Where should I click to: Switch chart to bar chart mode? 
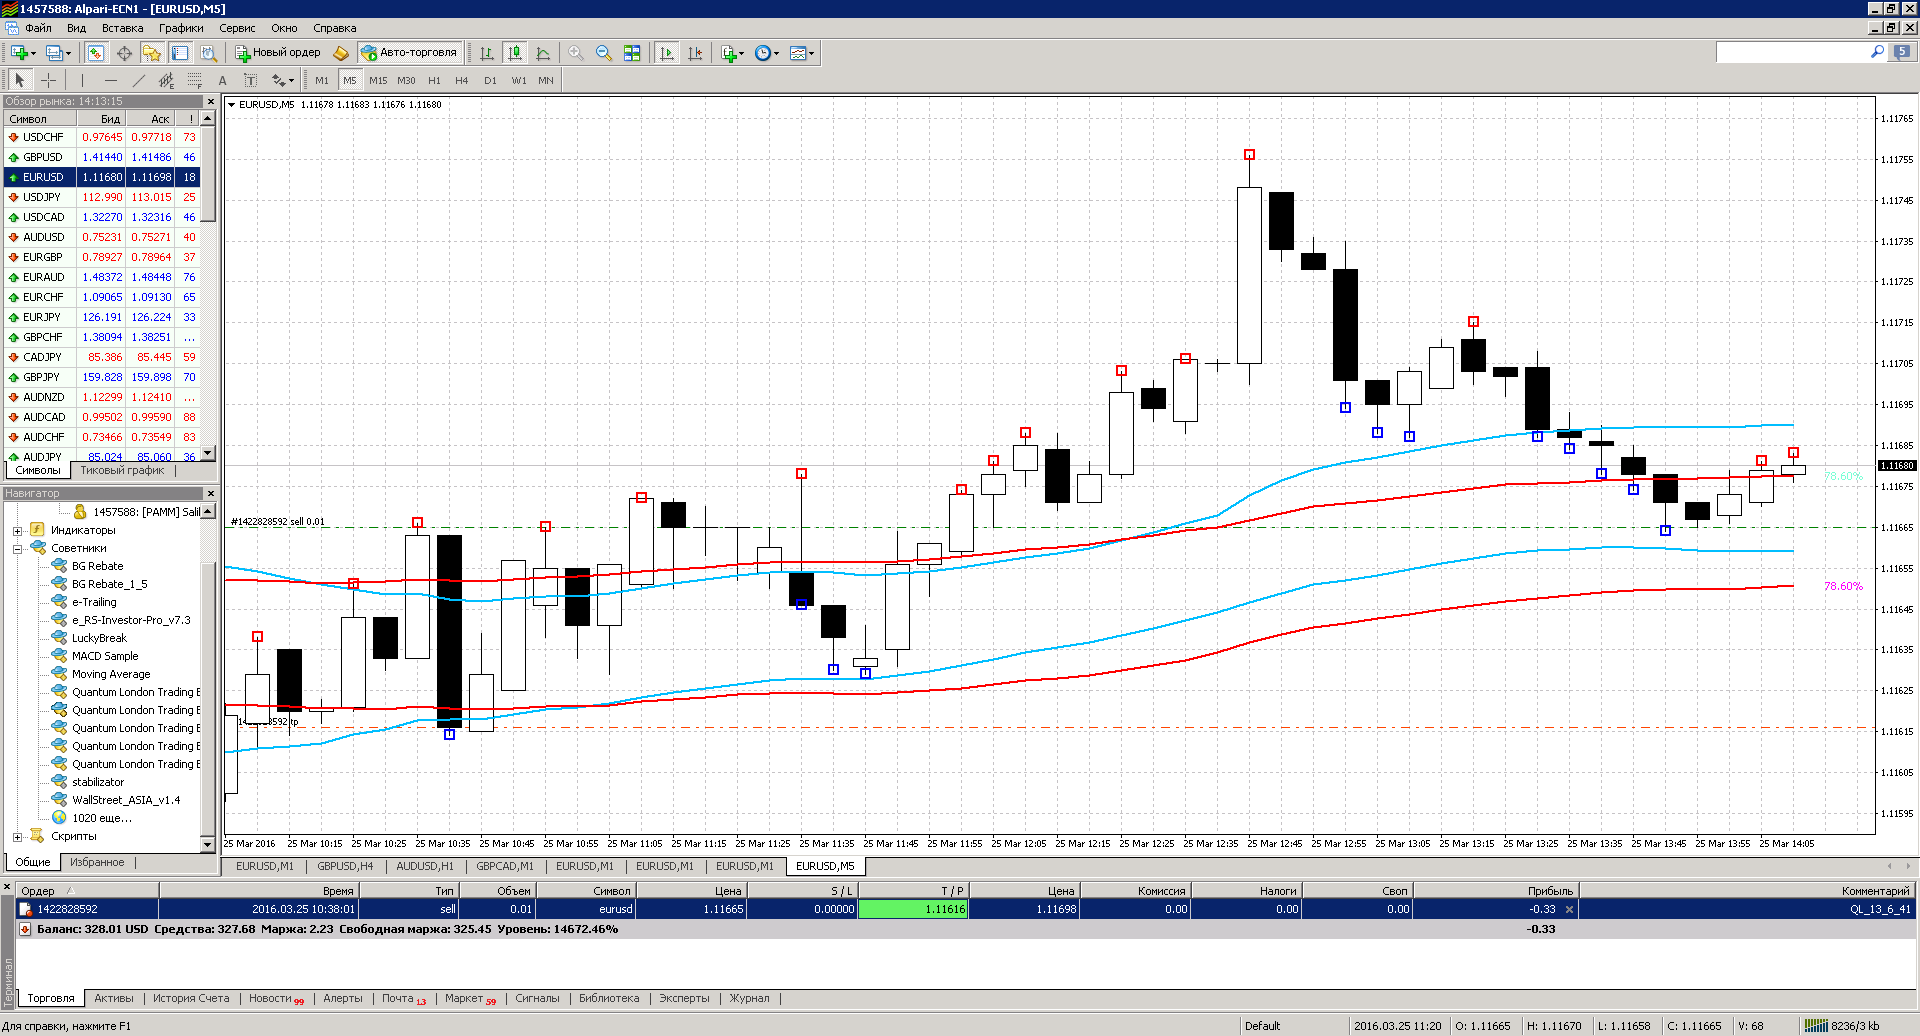(x=487, y=53)
